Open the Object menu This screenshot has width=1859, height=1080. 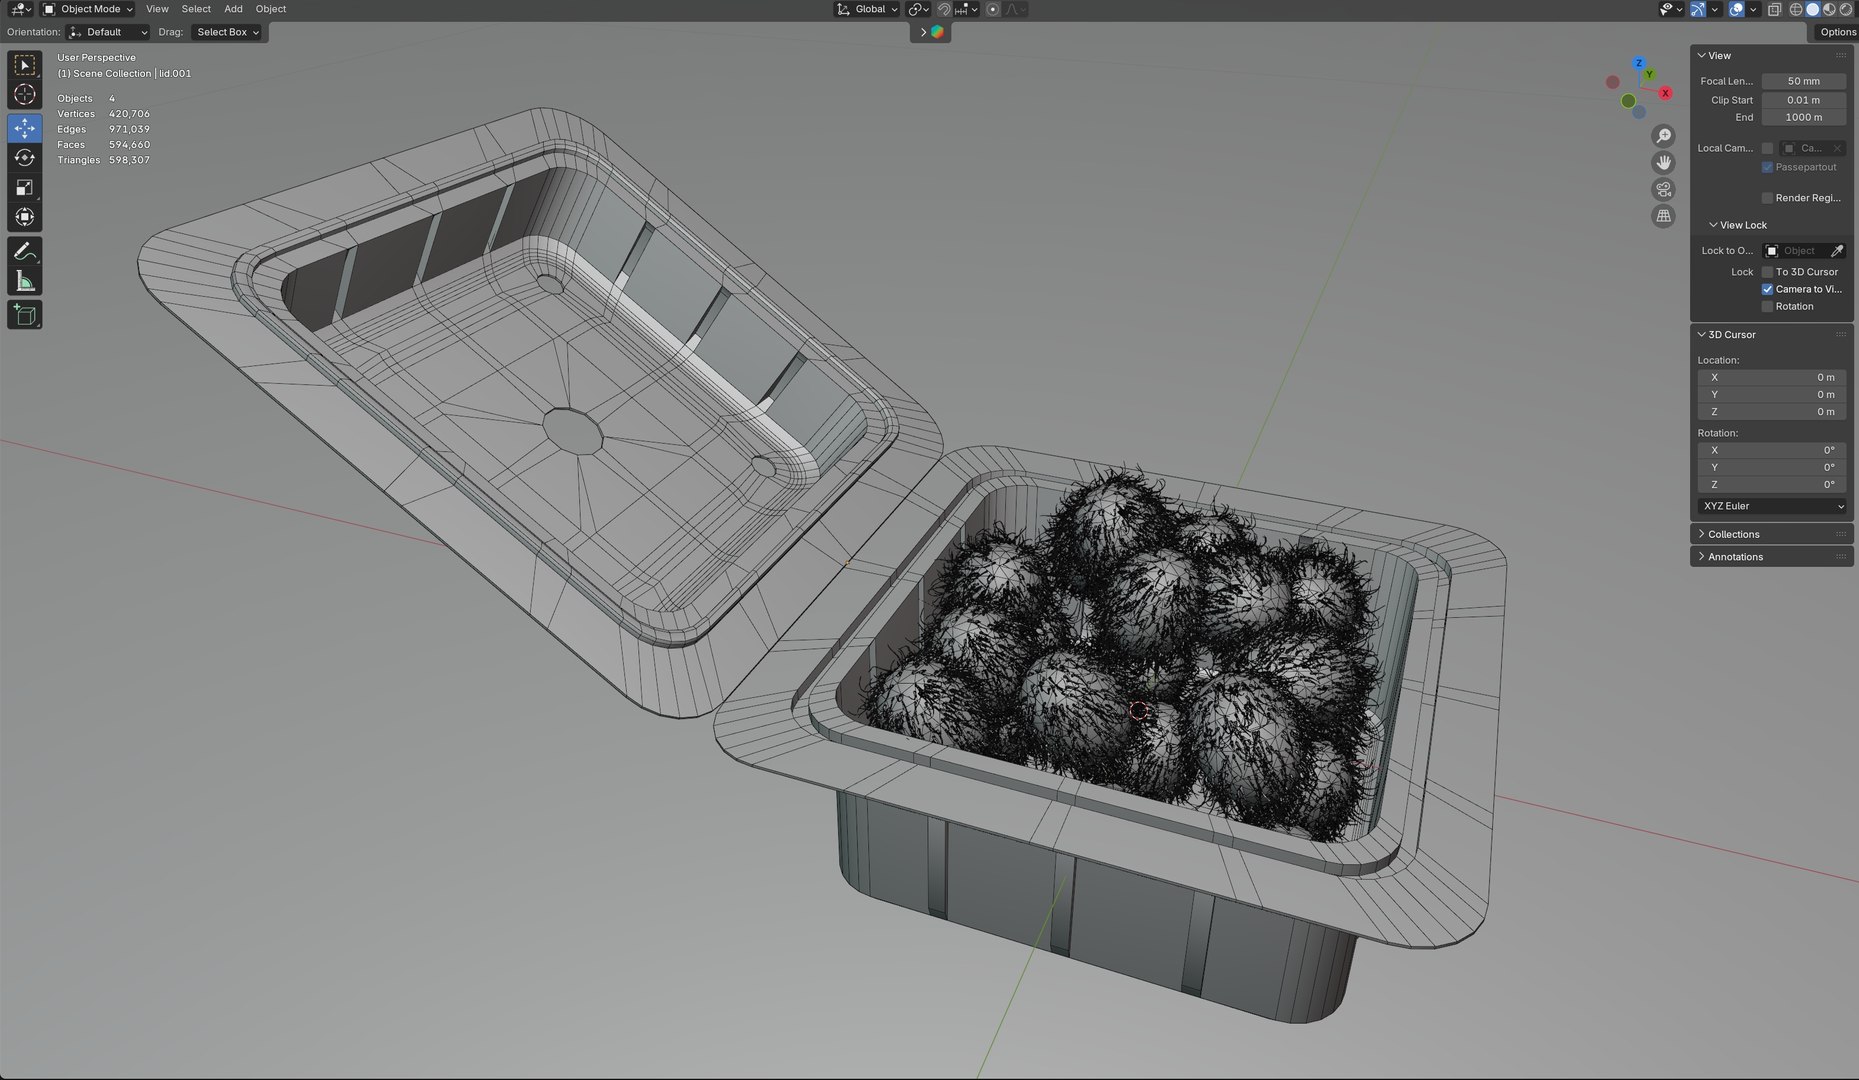(271, 9)
